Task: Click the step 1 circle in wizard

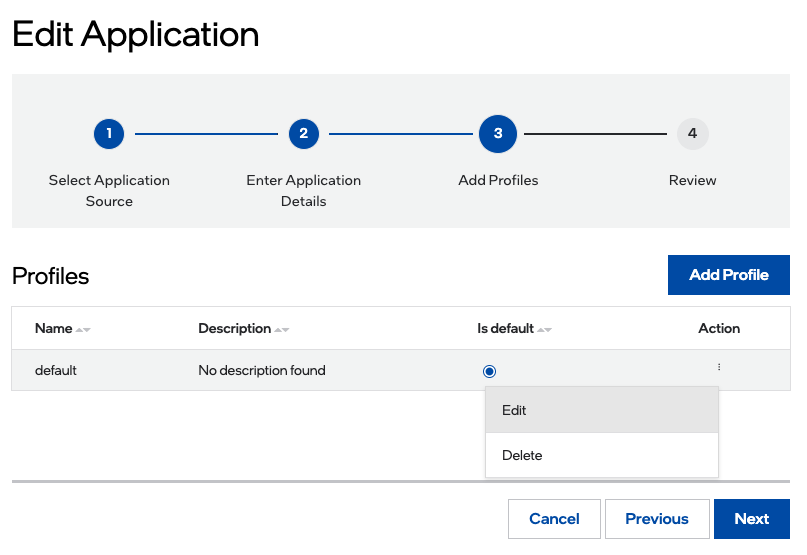Action: click(x=109, y=133)
